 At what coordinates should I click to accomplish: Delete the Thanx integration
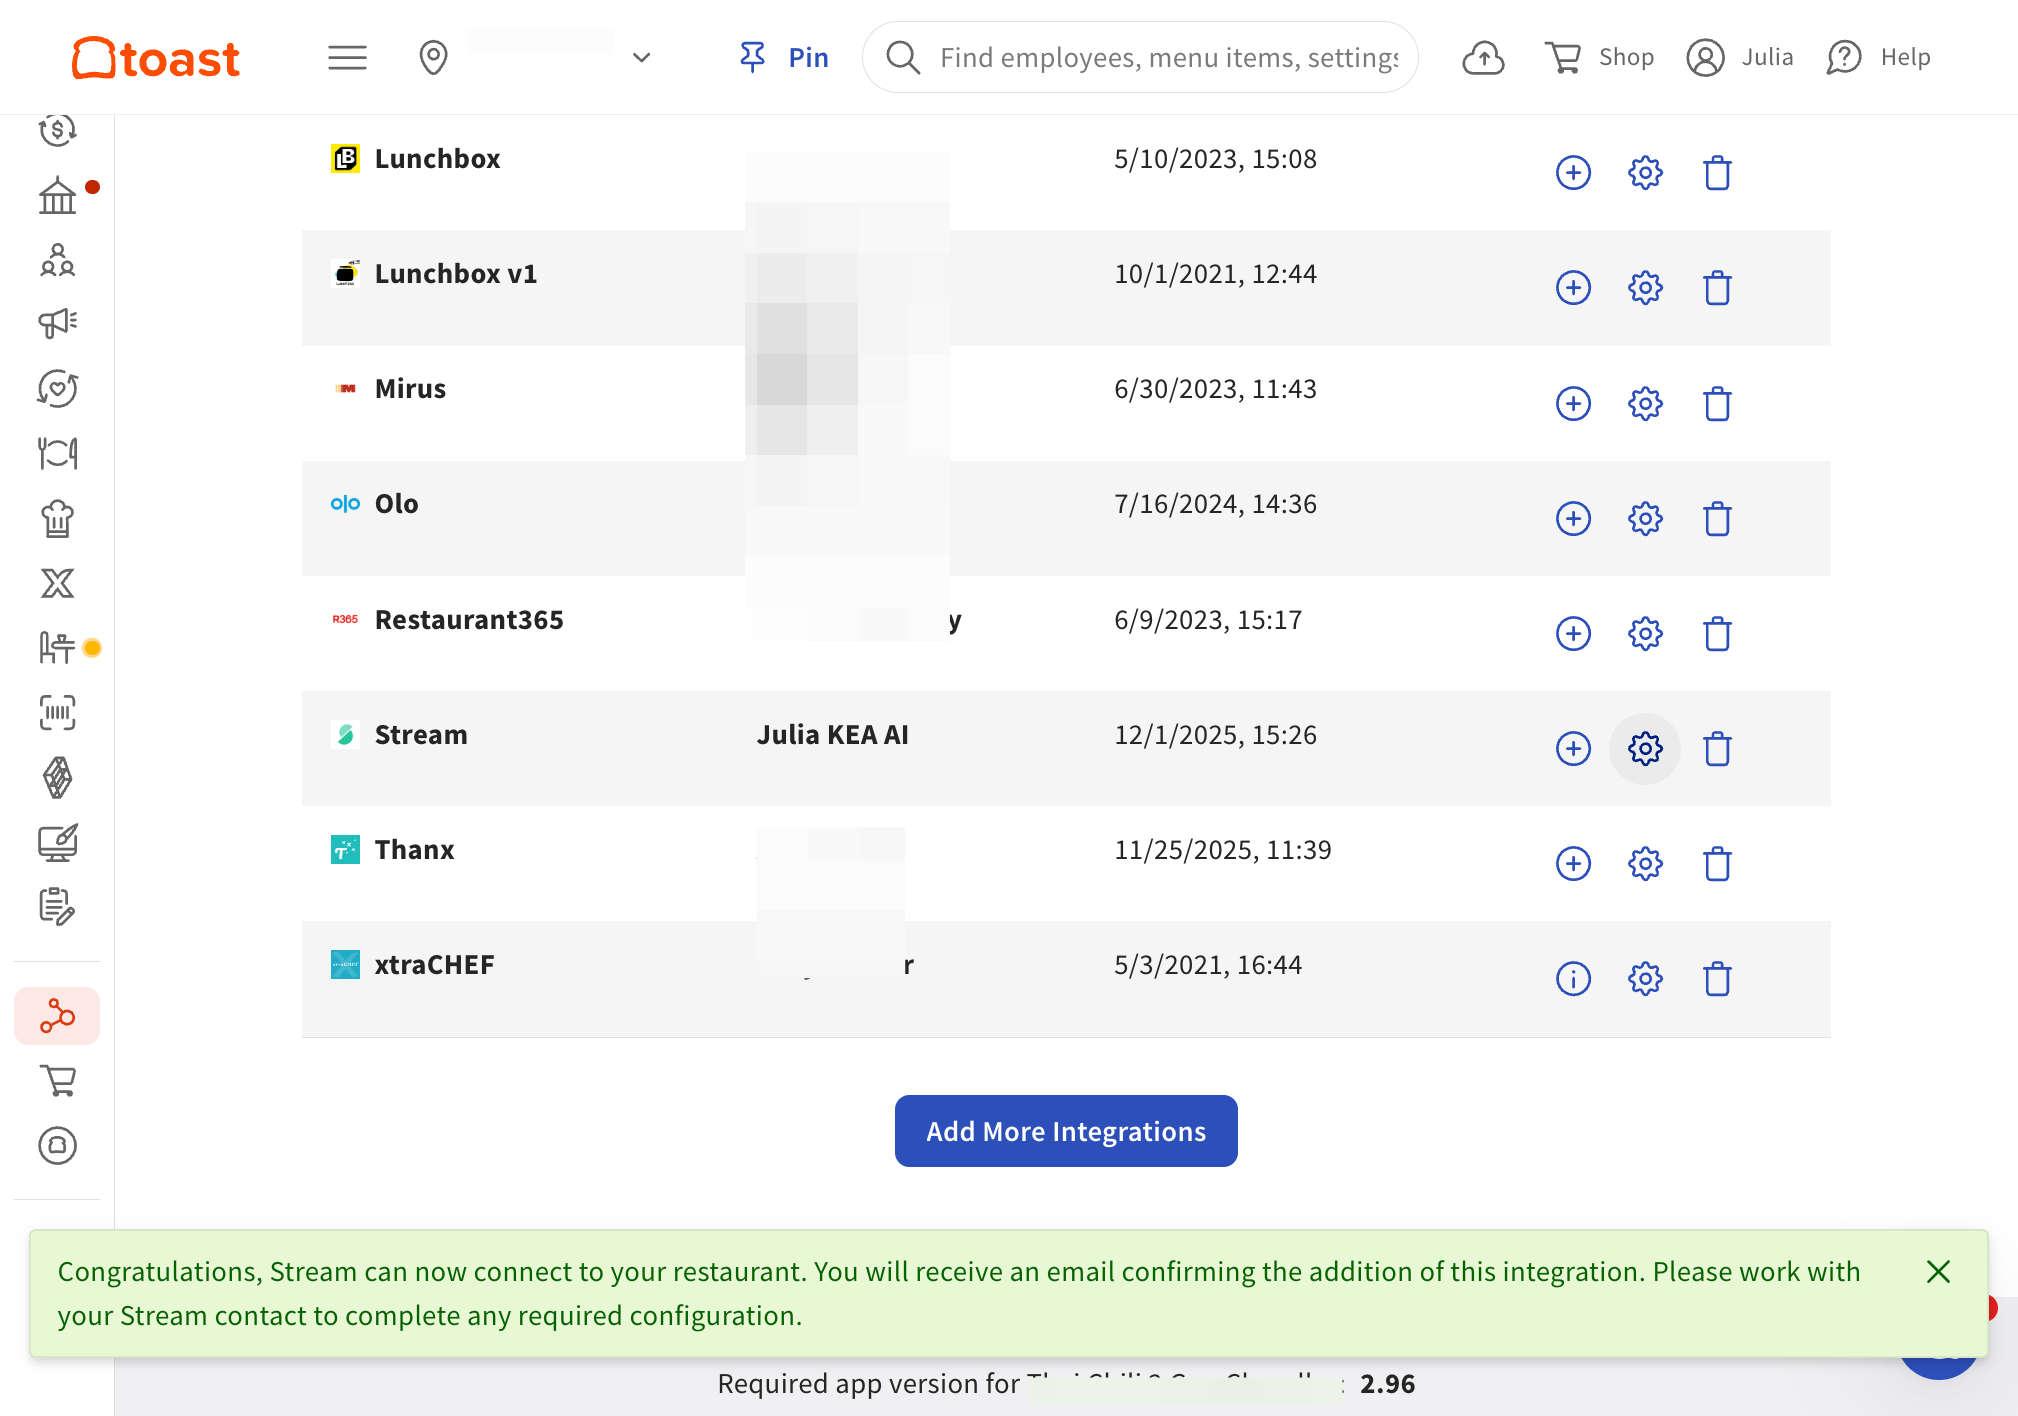tap(1717, 864)
